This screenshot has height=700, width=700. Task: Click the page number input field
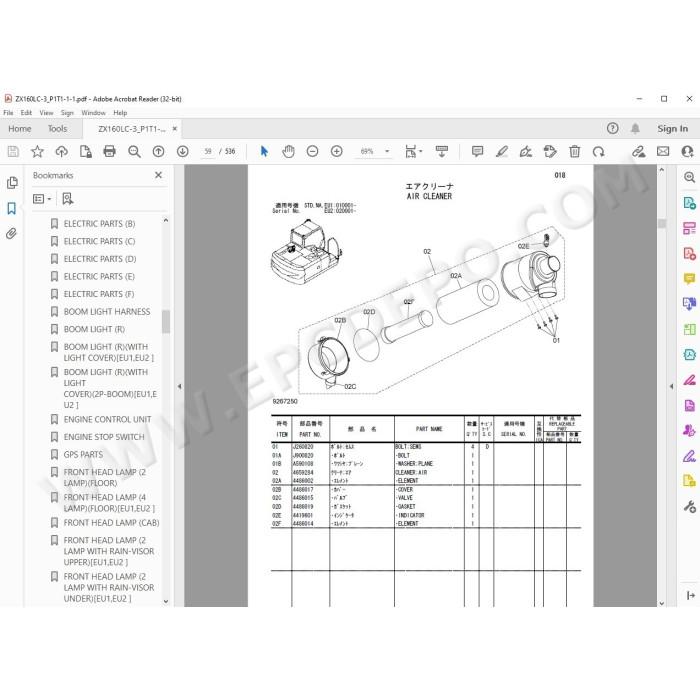click(x=208, y=152)
